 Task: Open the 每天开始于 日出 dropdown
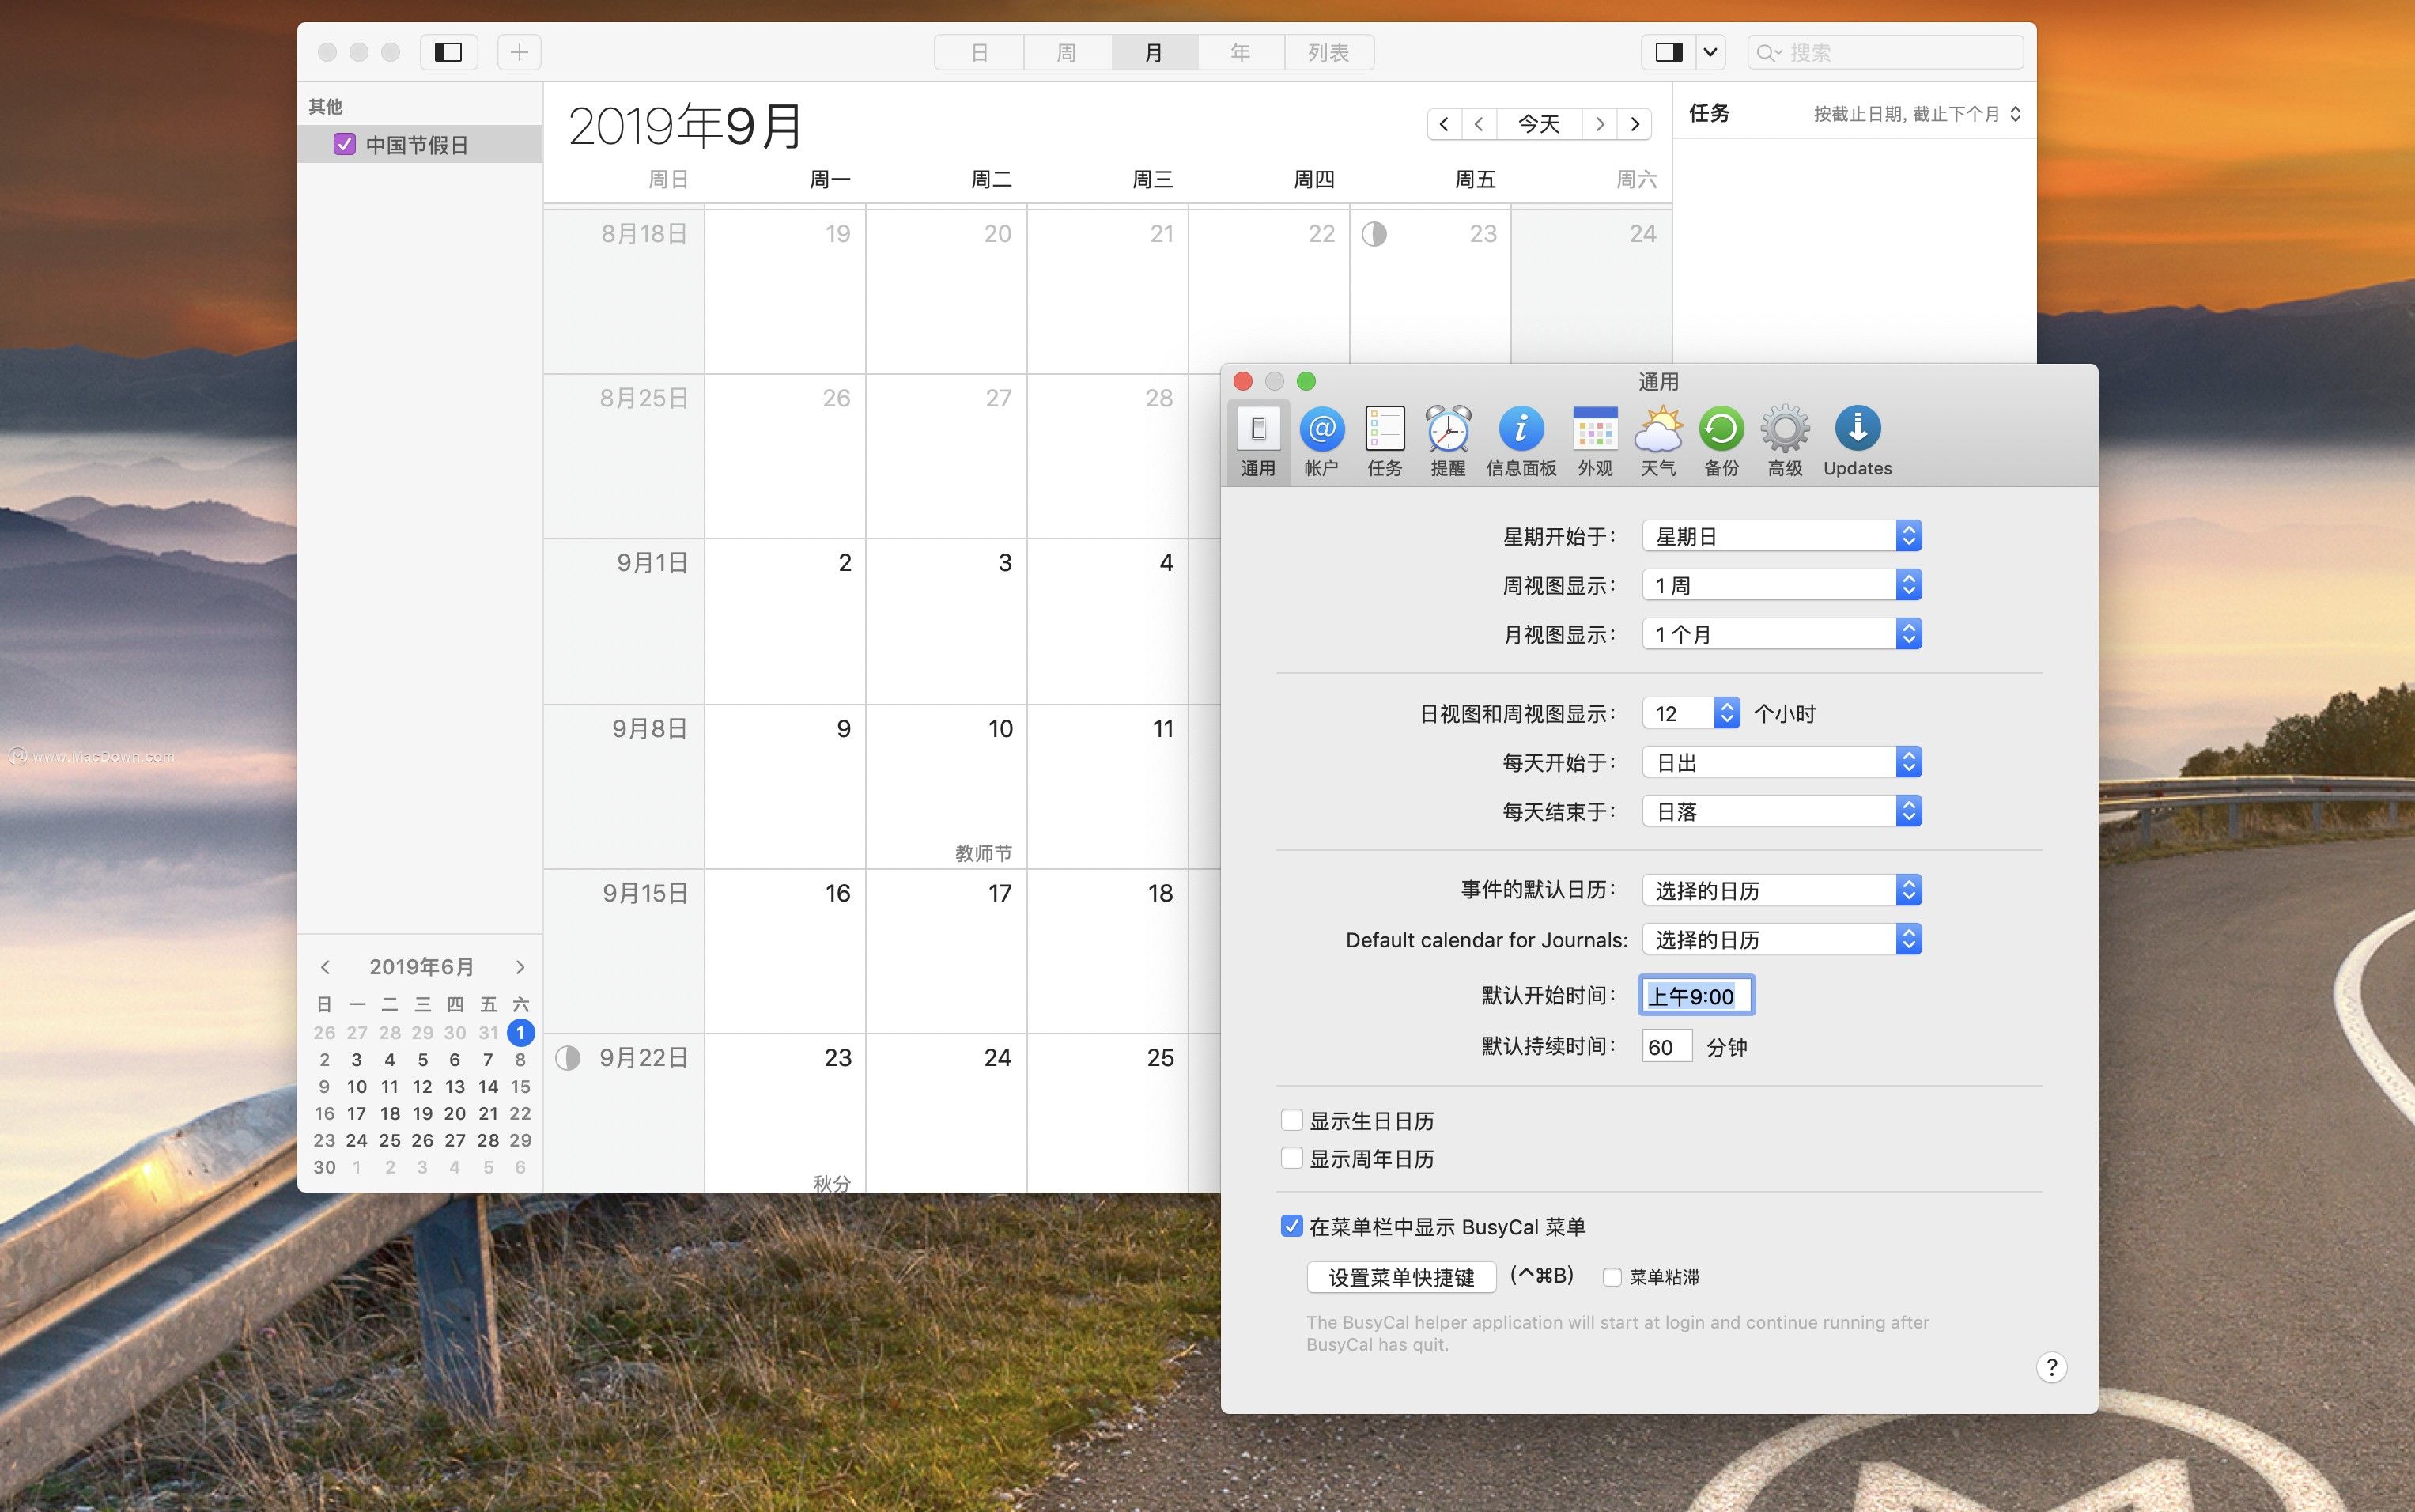tap(1781, 762)
